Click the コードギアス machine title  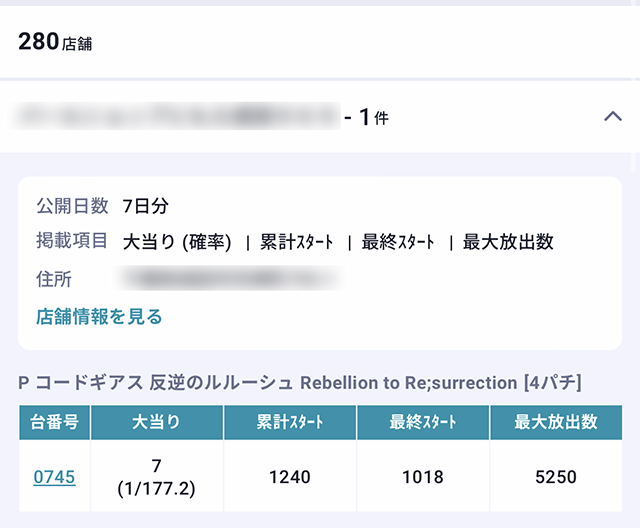[300, 383]
